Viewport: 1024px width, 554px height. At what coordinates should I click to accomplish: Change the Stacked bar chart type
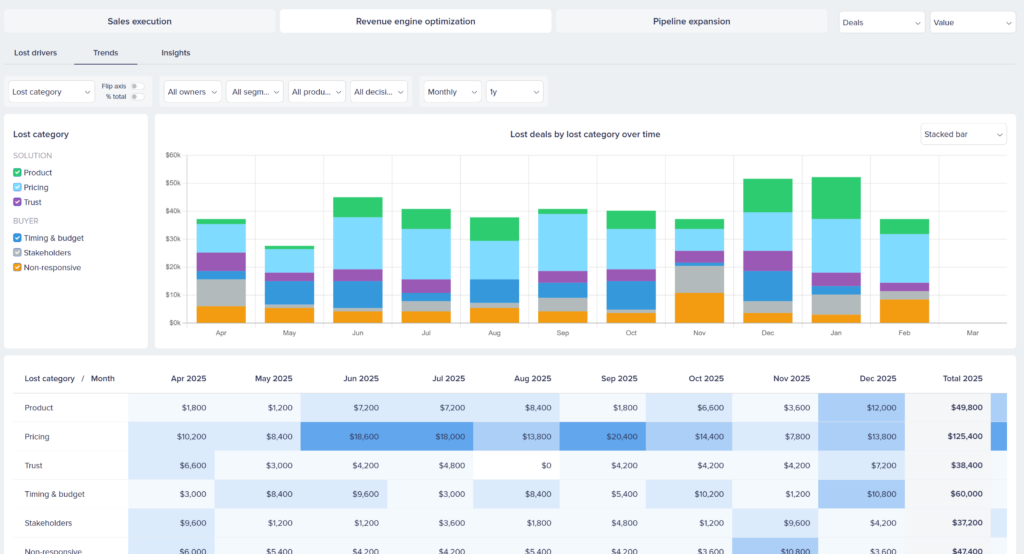tap(963, 134)
